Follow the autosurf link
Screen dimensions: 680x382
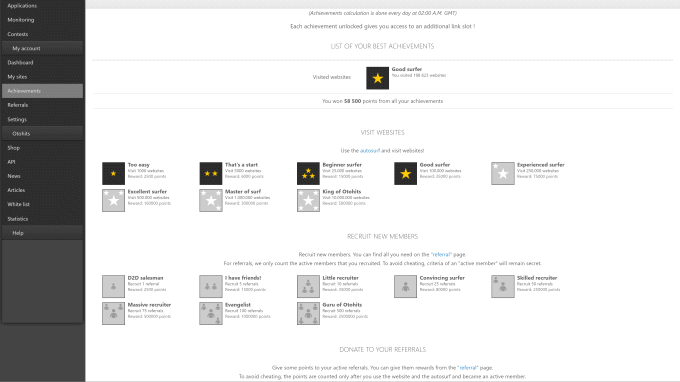tap(370, 150)
